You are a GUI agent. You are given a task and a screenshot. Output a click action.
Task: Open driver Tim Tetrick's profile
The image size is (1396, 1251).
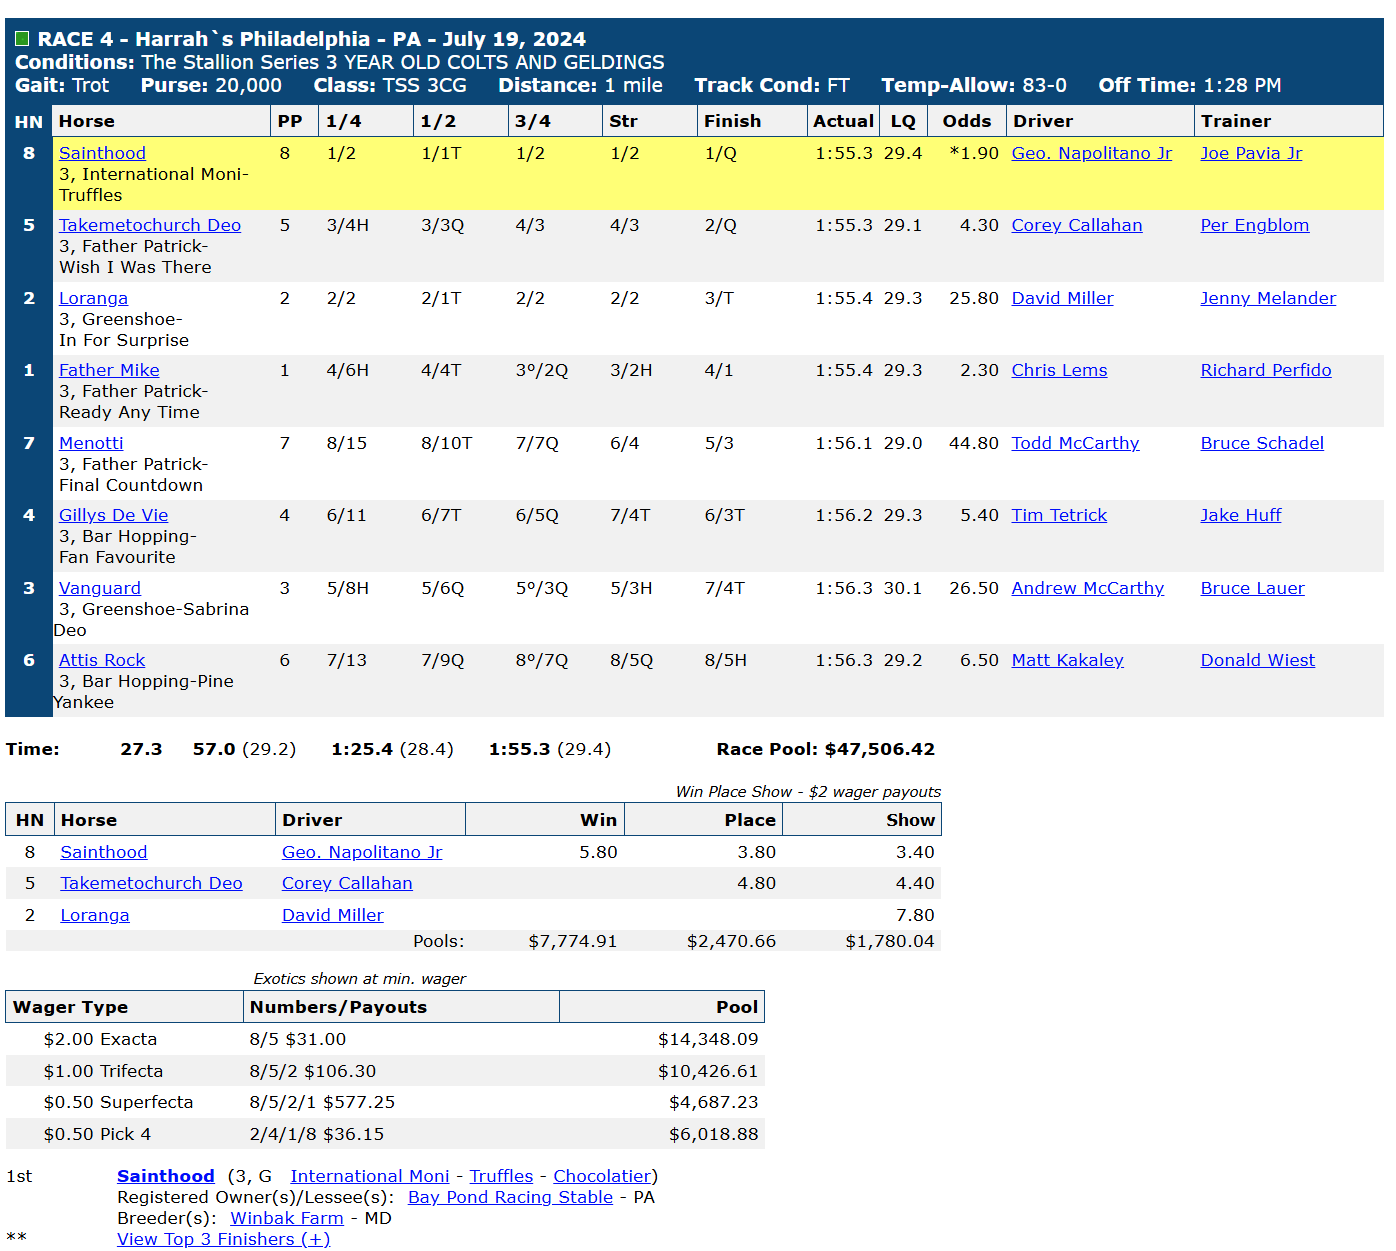1059,515
